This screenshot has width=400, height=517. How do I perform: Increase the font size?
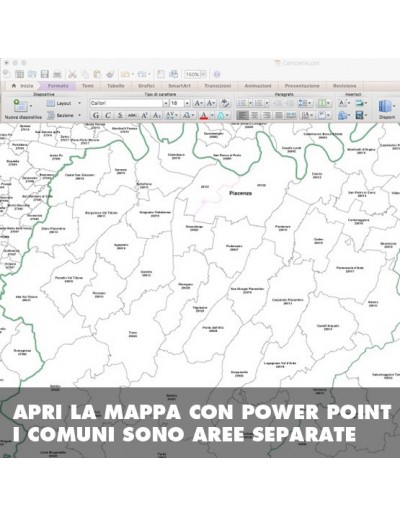pos(198,103)
